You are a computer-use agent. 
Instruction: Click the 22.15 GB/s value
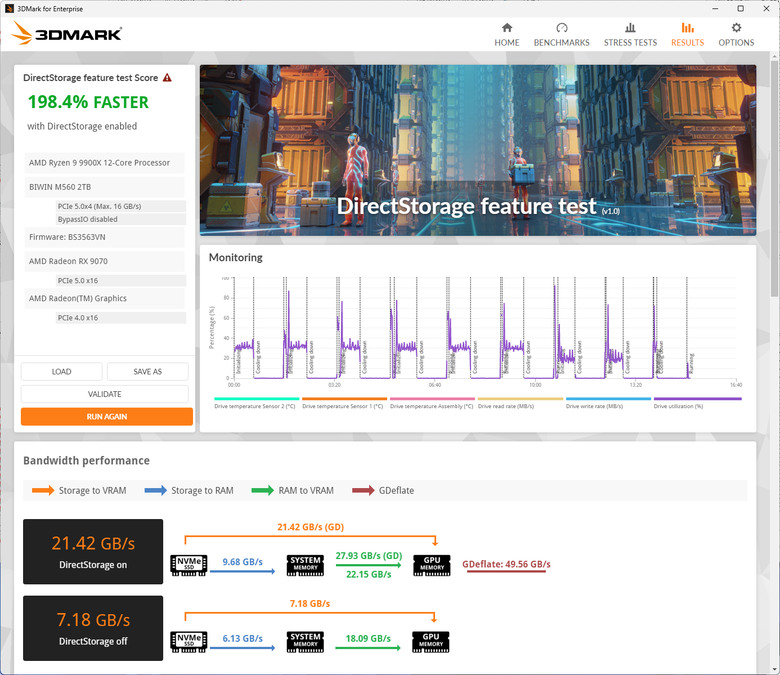pyautogui.click(x=369, y=574)
